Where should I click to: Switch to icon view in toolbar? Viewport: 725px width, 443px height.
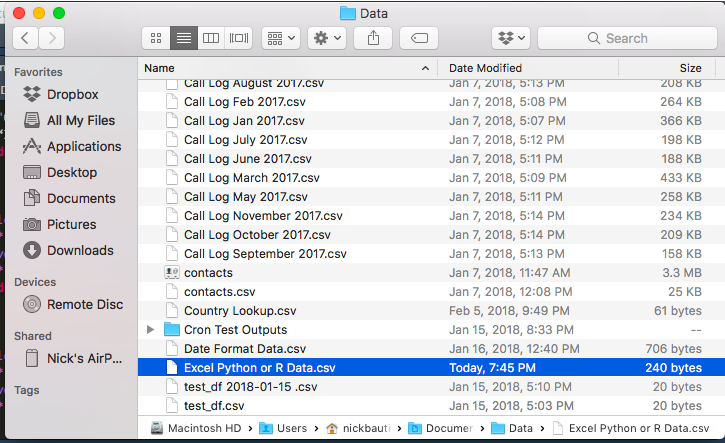click(x=156, y=38)
